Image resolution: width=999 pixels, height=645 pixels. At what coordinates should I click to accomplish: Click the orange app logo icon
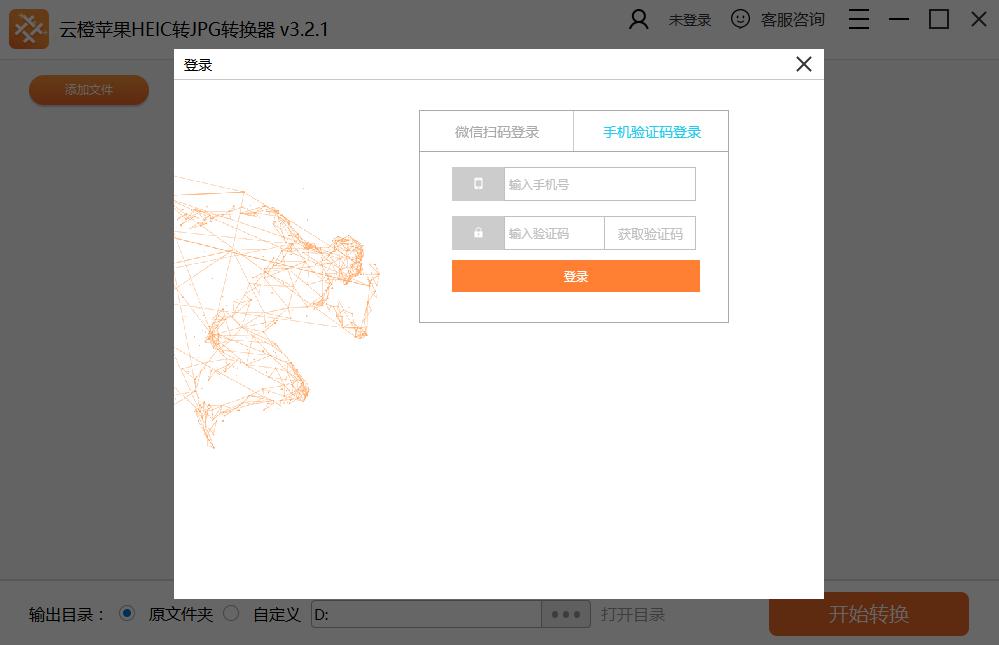(29, 29)
